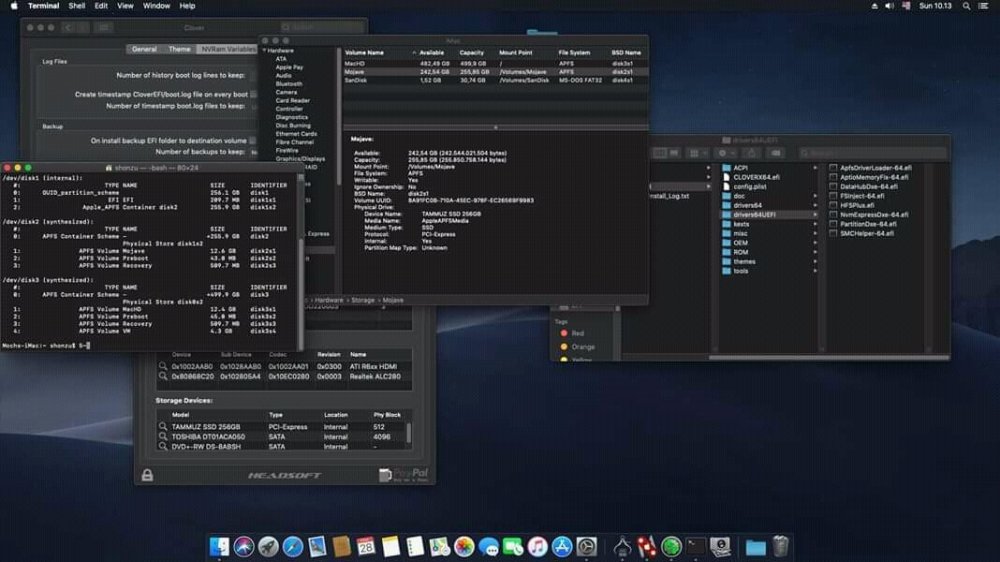Open Terminal icon in the Dock

pos(696,547)
